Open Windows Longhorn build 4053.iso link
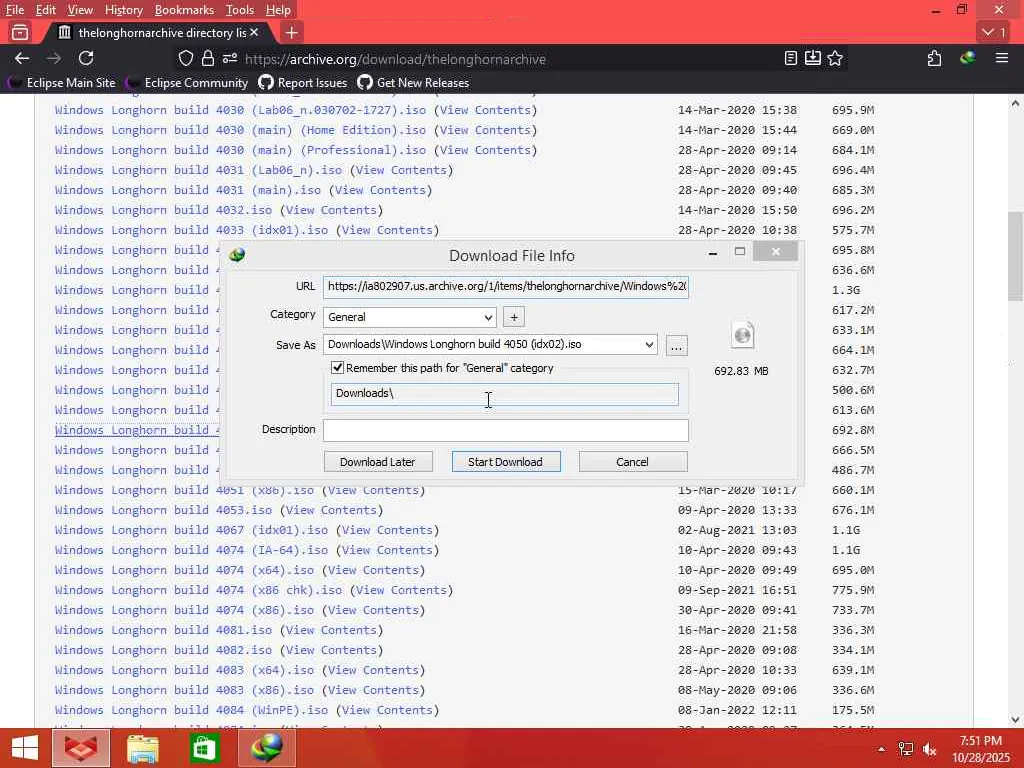The height and width of the screenshot is (768, 1024). coord(163,510)
